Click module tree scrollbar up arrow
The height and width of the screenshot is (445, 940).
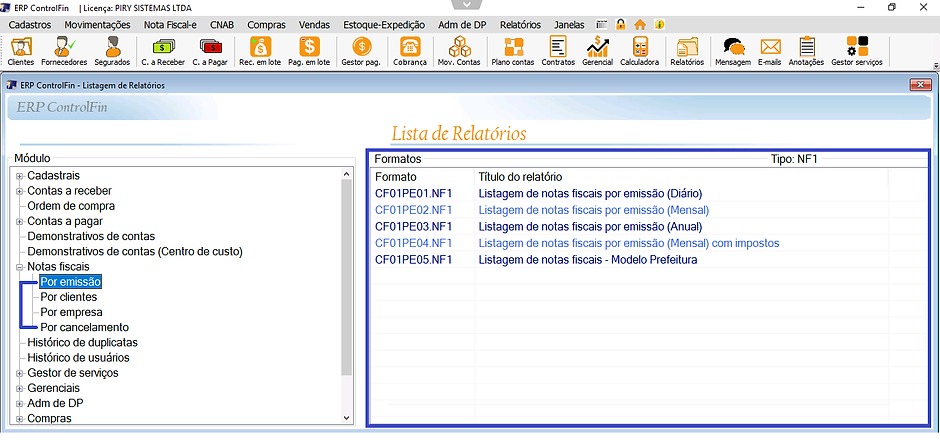click(347, 174)
